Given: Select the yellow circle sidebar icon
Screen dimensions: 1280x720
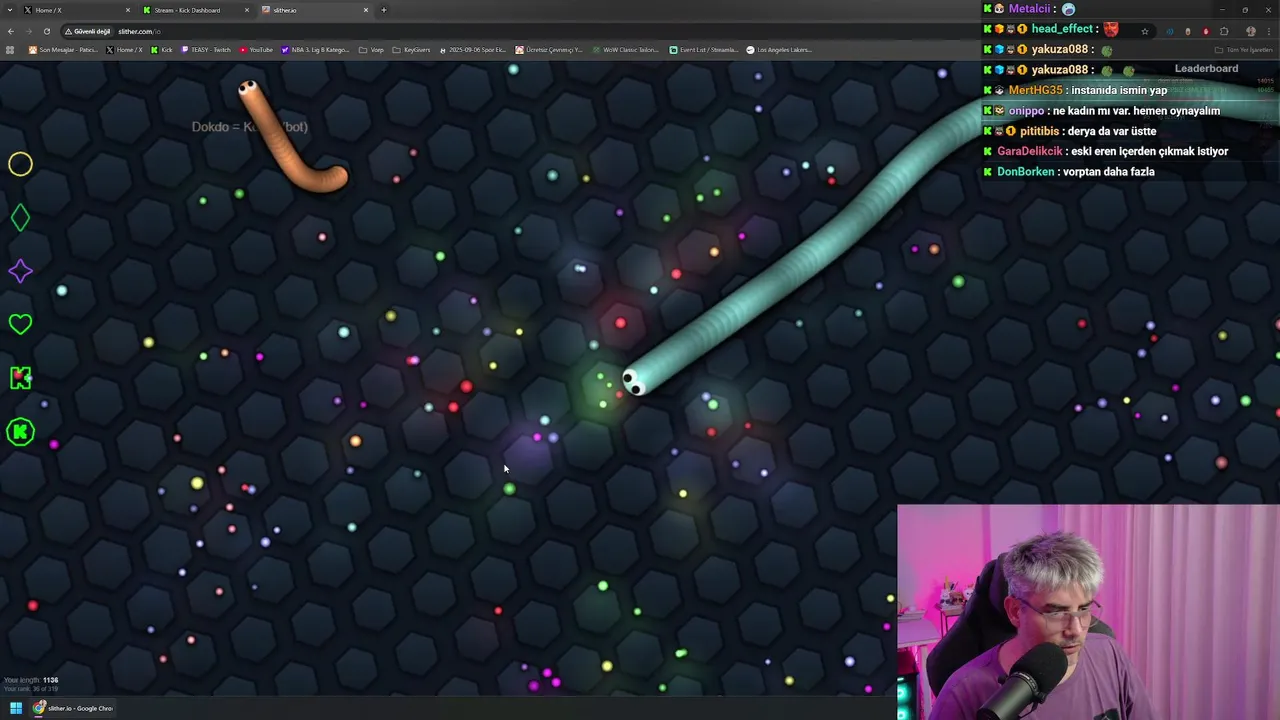Looking at the screenshot, I should pyautogui.click(x=20, y=164).
